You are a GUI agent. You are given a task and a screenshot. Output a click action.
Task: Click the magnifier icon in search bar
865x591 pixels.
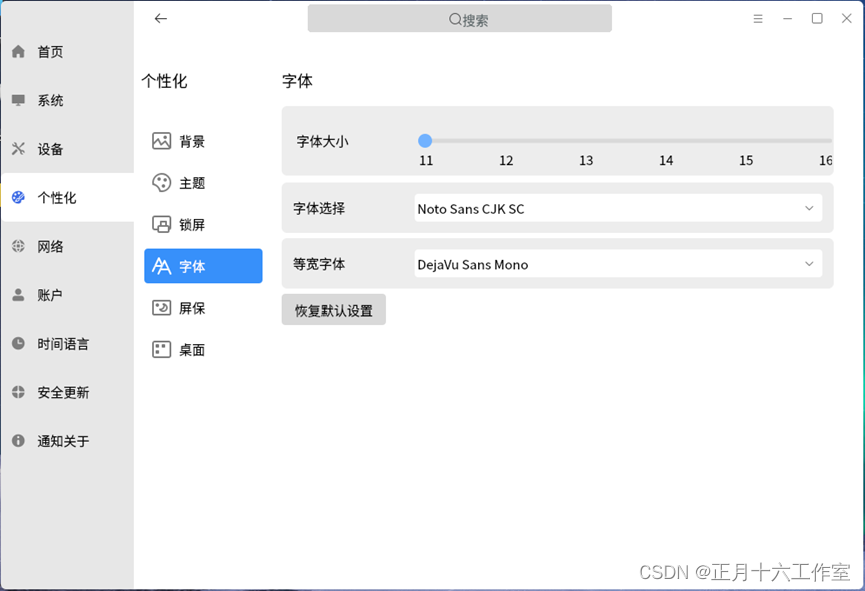click(455, 19)
